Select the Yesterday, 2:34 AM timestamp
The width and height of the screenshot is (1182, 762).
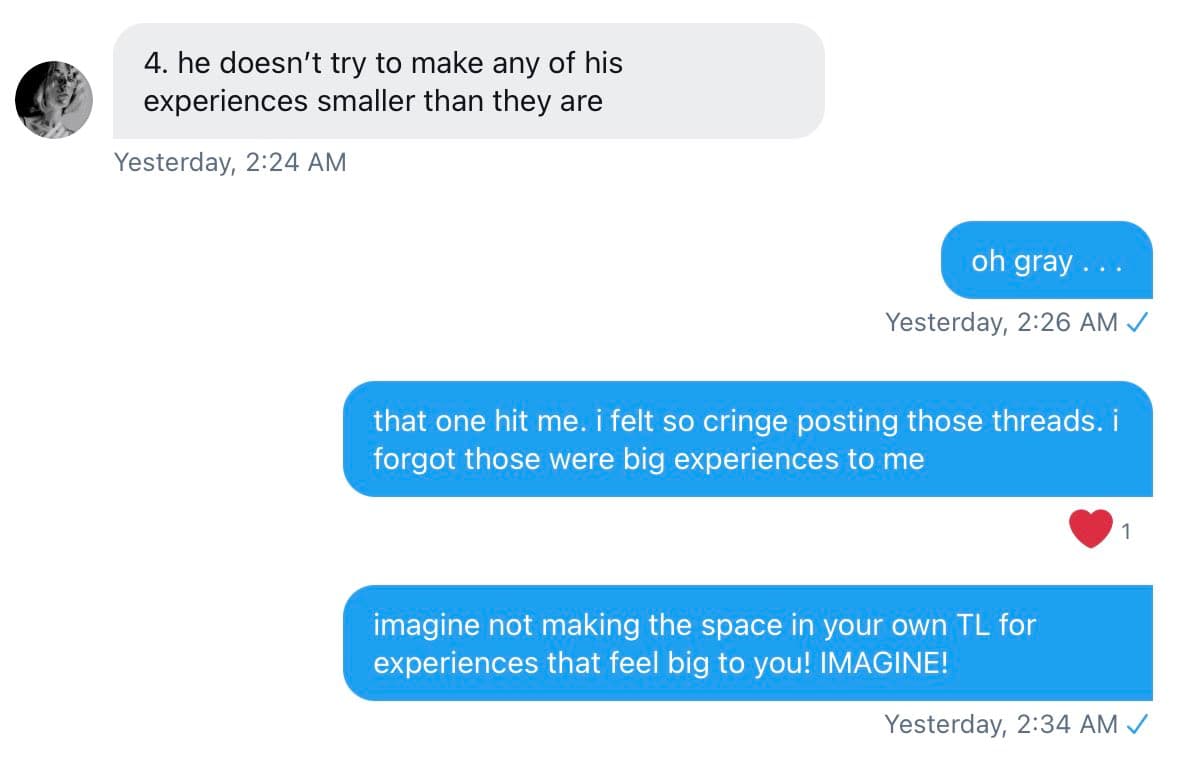pyautogui.click(x=1001, y=724)
